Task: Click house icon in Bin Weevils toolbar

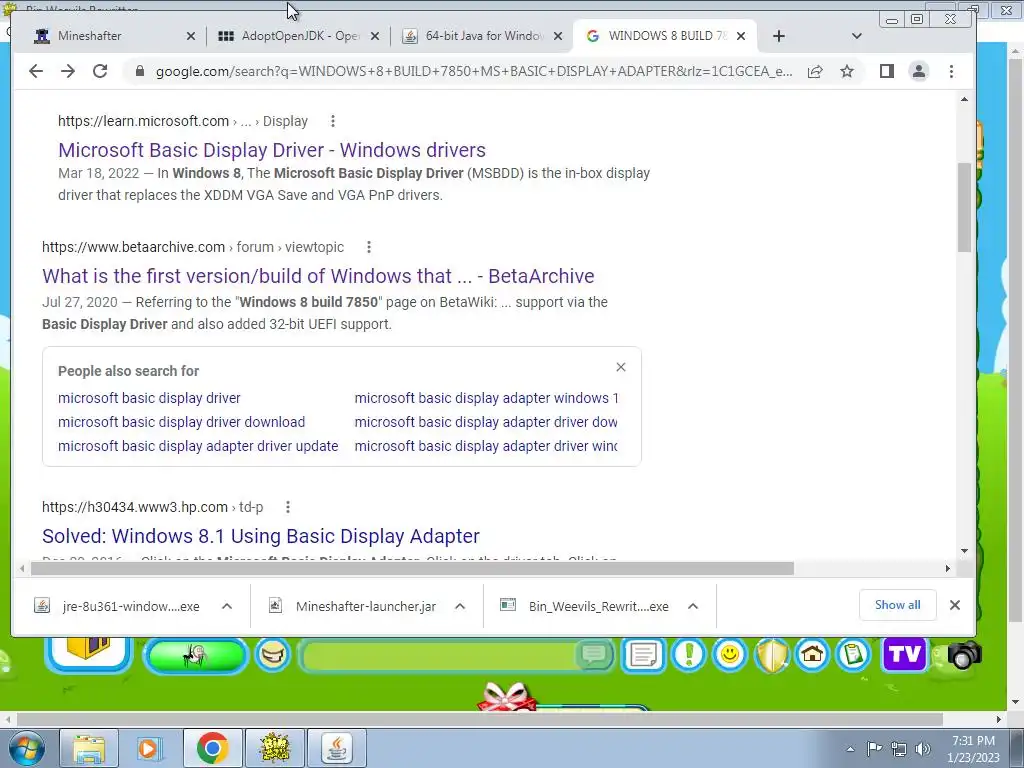Action: tap(812, 654)
